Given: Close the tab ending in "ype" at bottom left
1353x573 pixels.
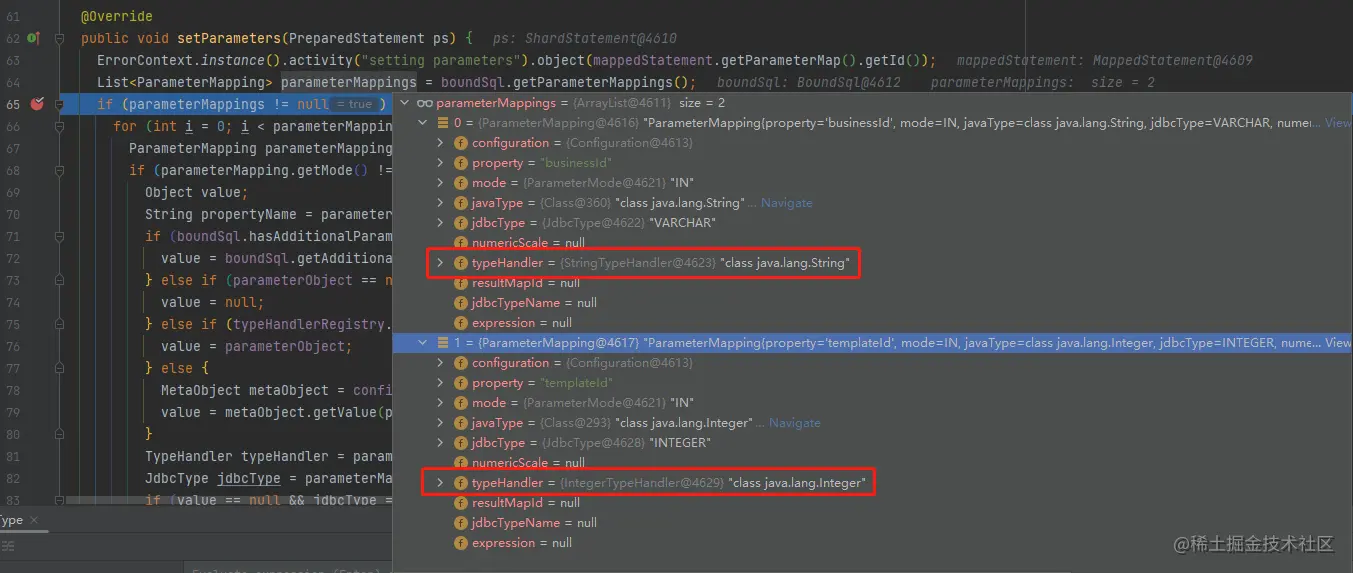Looking at the screenshot, I should pyautogui.click(x=32, y=520).
